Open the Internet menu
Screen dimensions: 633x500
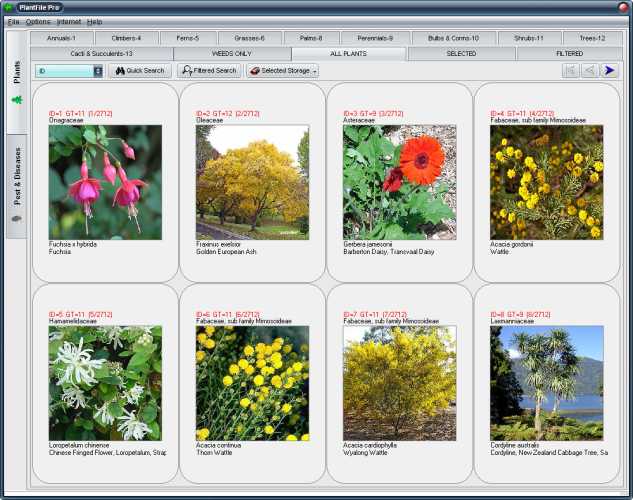[69, 21]
